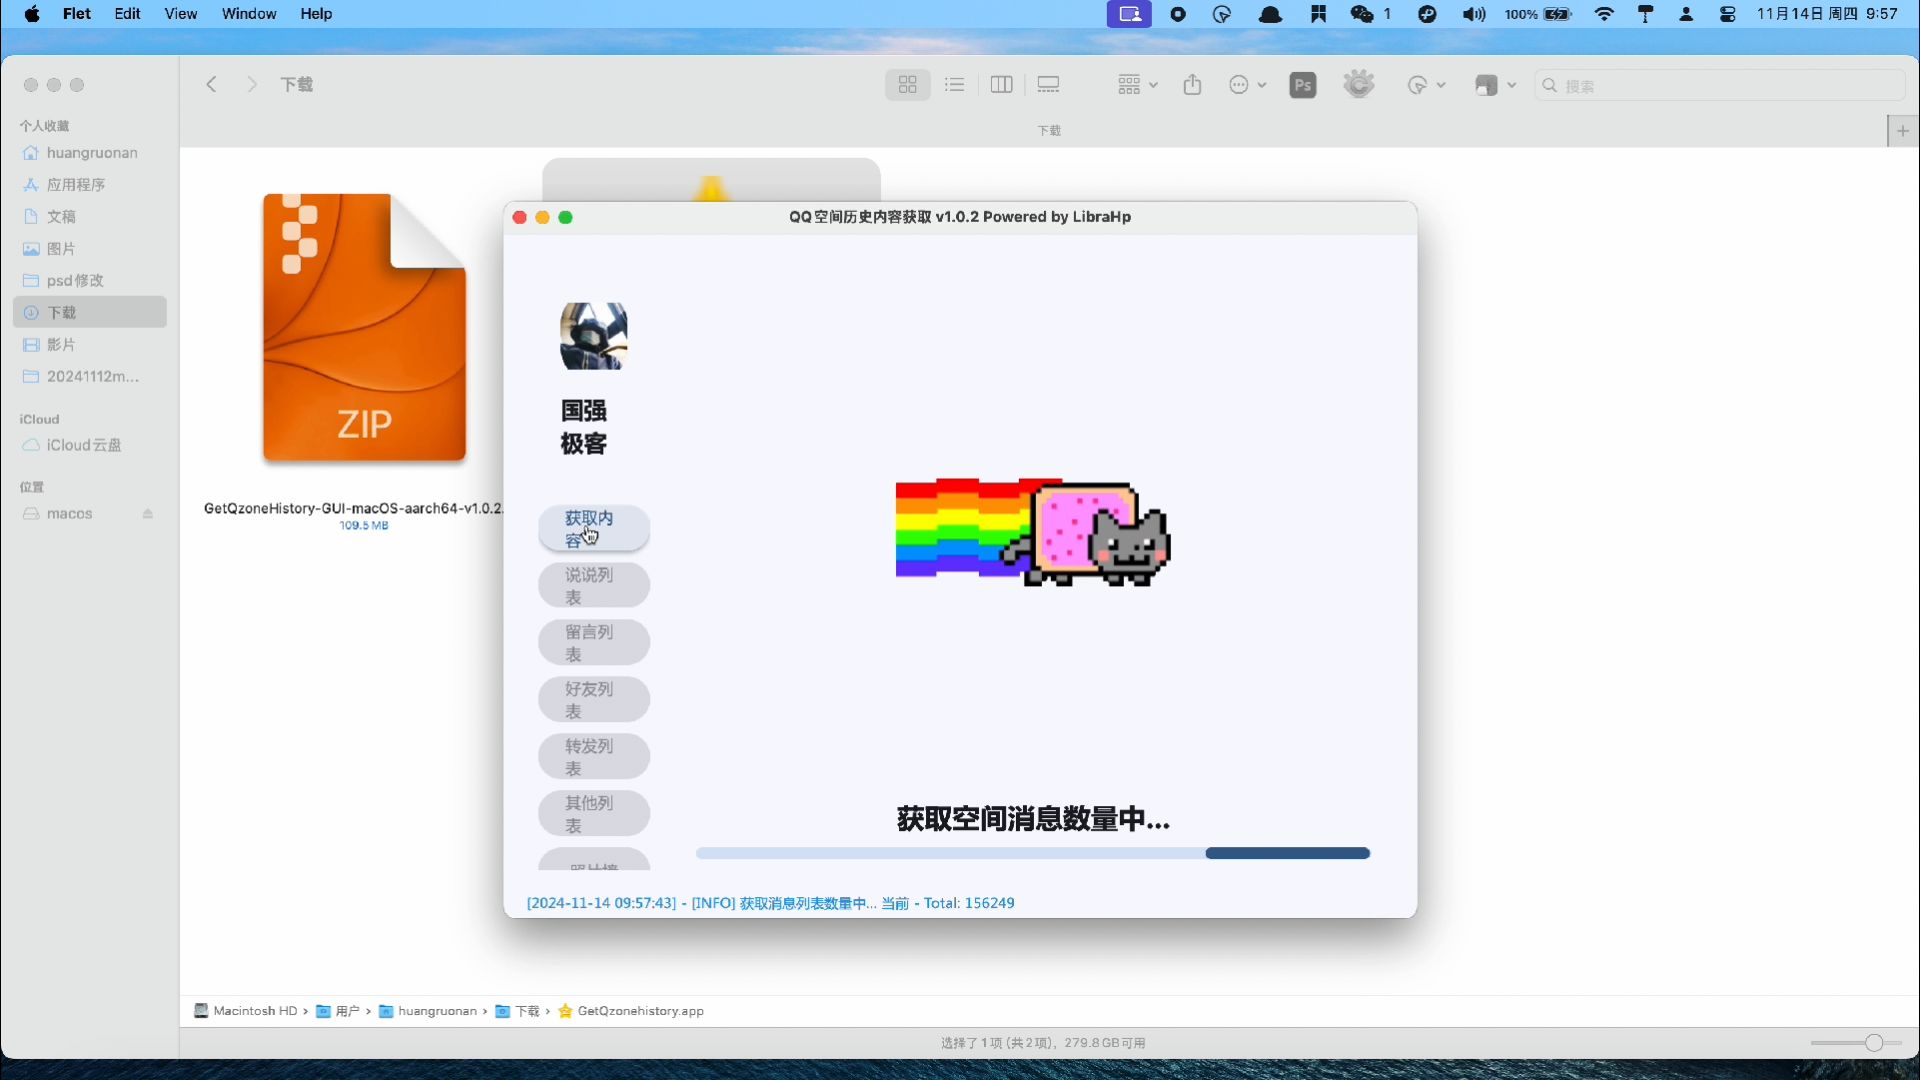Click the user account icon in menu bar

click(x=1686, y=14)
